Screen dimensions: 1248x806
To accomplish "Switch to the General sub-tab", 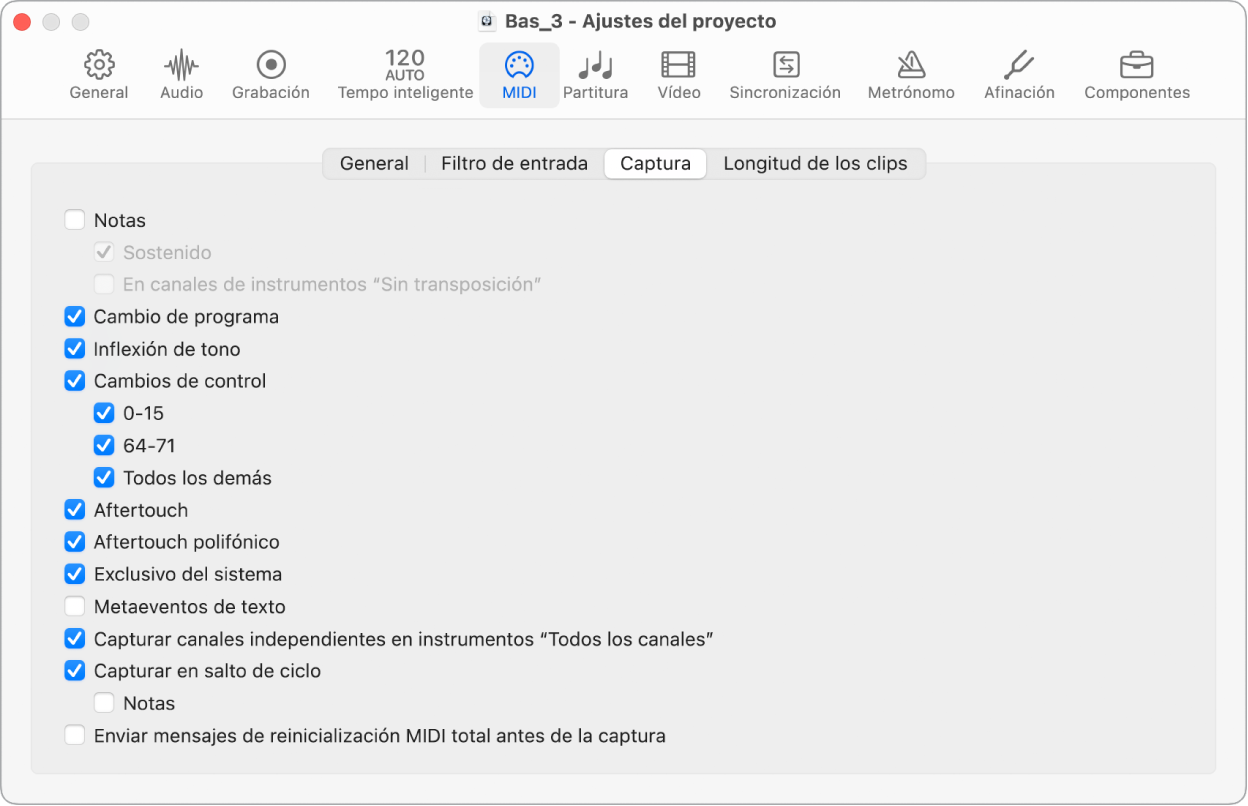I will click(x=374, y=164).
